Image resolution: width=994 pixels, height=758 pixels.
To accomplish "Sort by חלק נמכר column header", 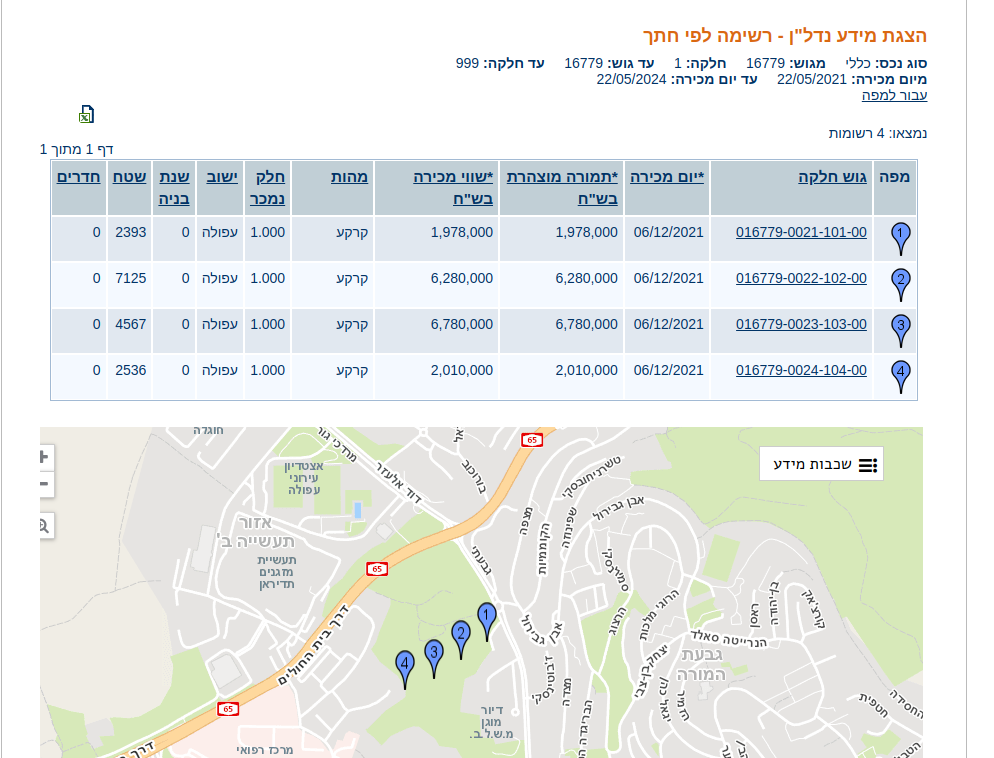I will point(268,188).
